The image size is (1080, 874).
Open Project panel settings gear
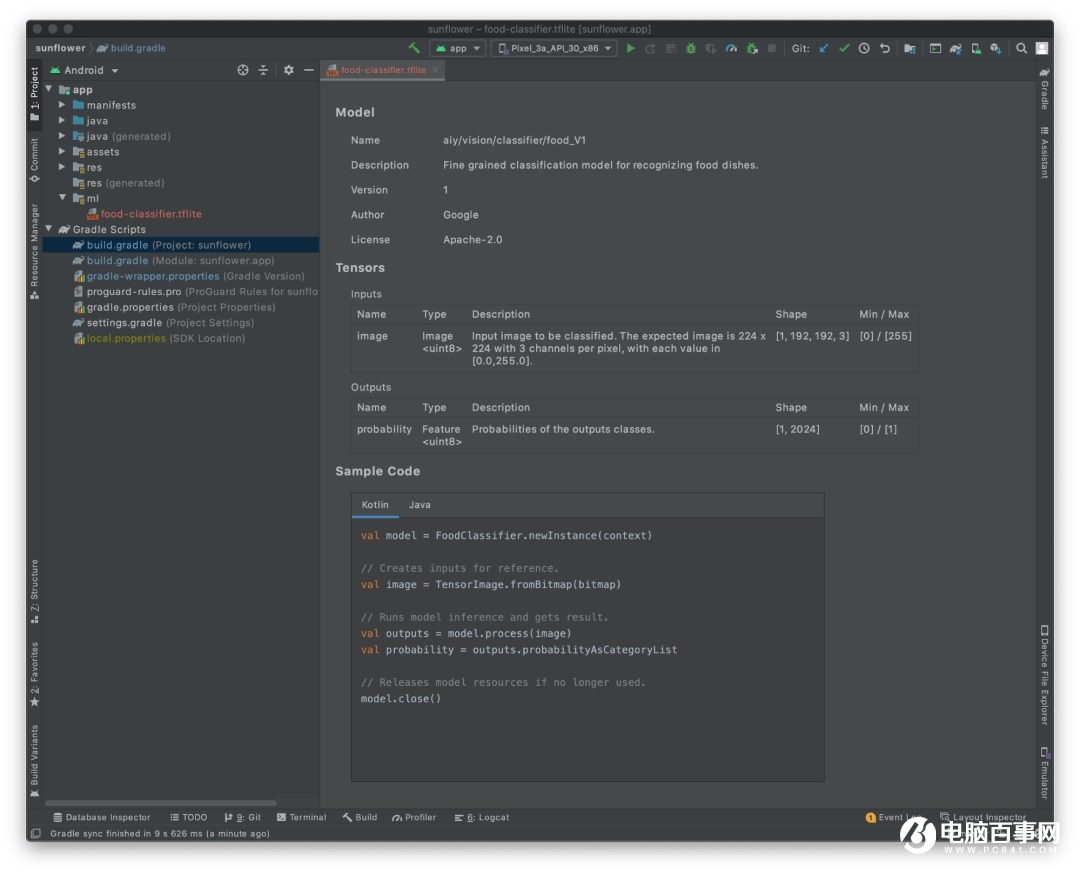coord(289,70)
